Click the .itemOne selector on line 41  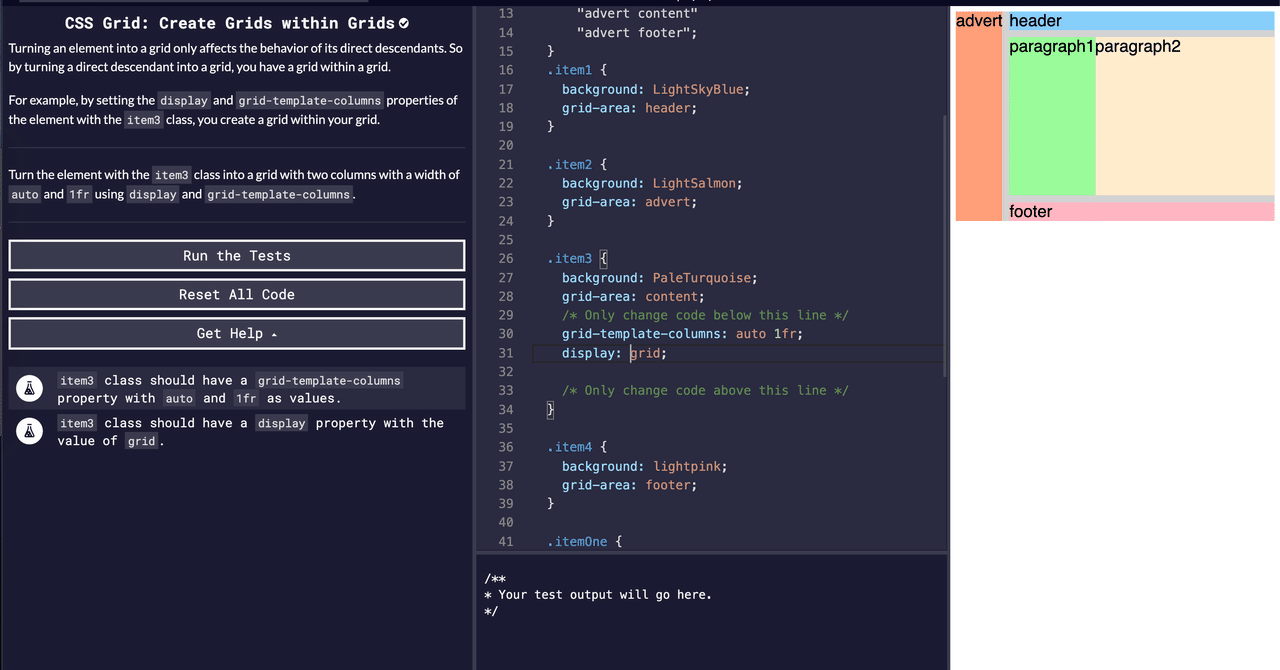tap(577, 541)
